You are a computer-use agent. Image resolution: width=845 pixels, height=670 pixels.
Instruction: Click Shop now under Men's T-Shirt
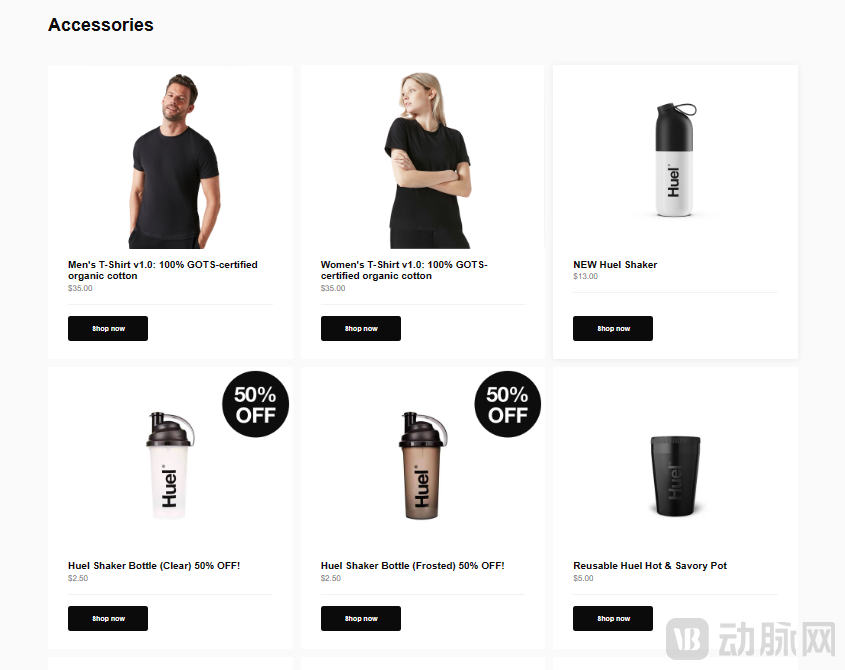pyautogui.click(x=108, y=328)
